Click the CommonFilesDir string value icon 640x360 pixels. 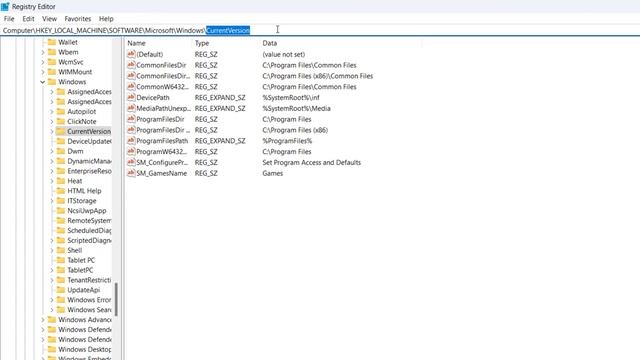131,65
